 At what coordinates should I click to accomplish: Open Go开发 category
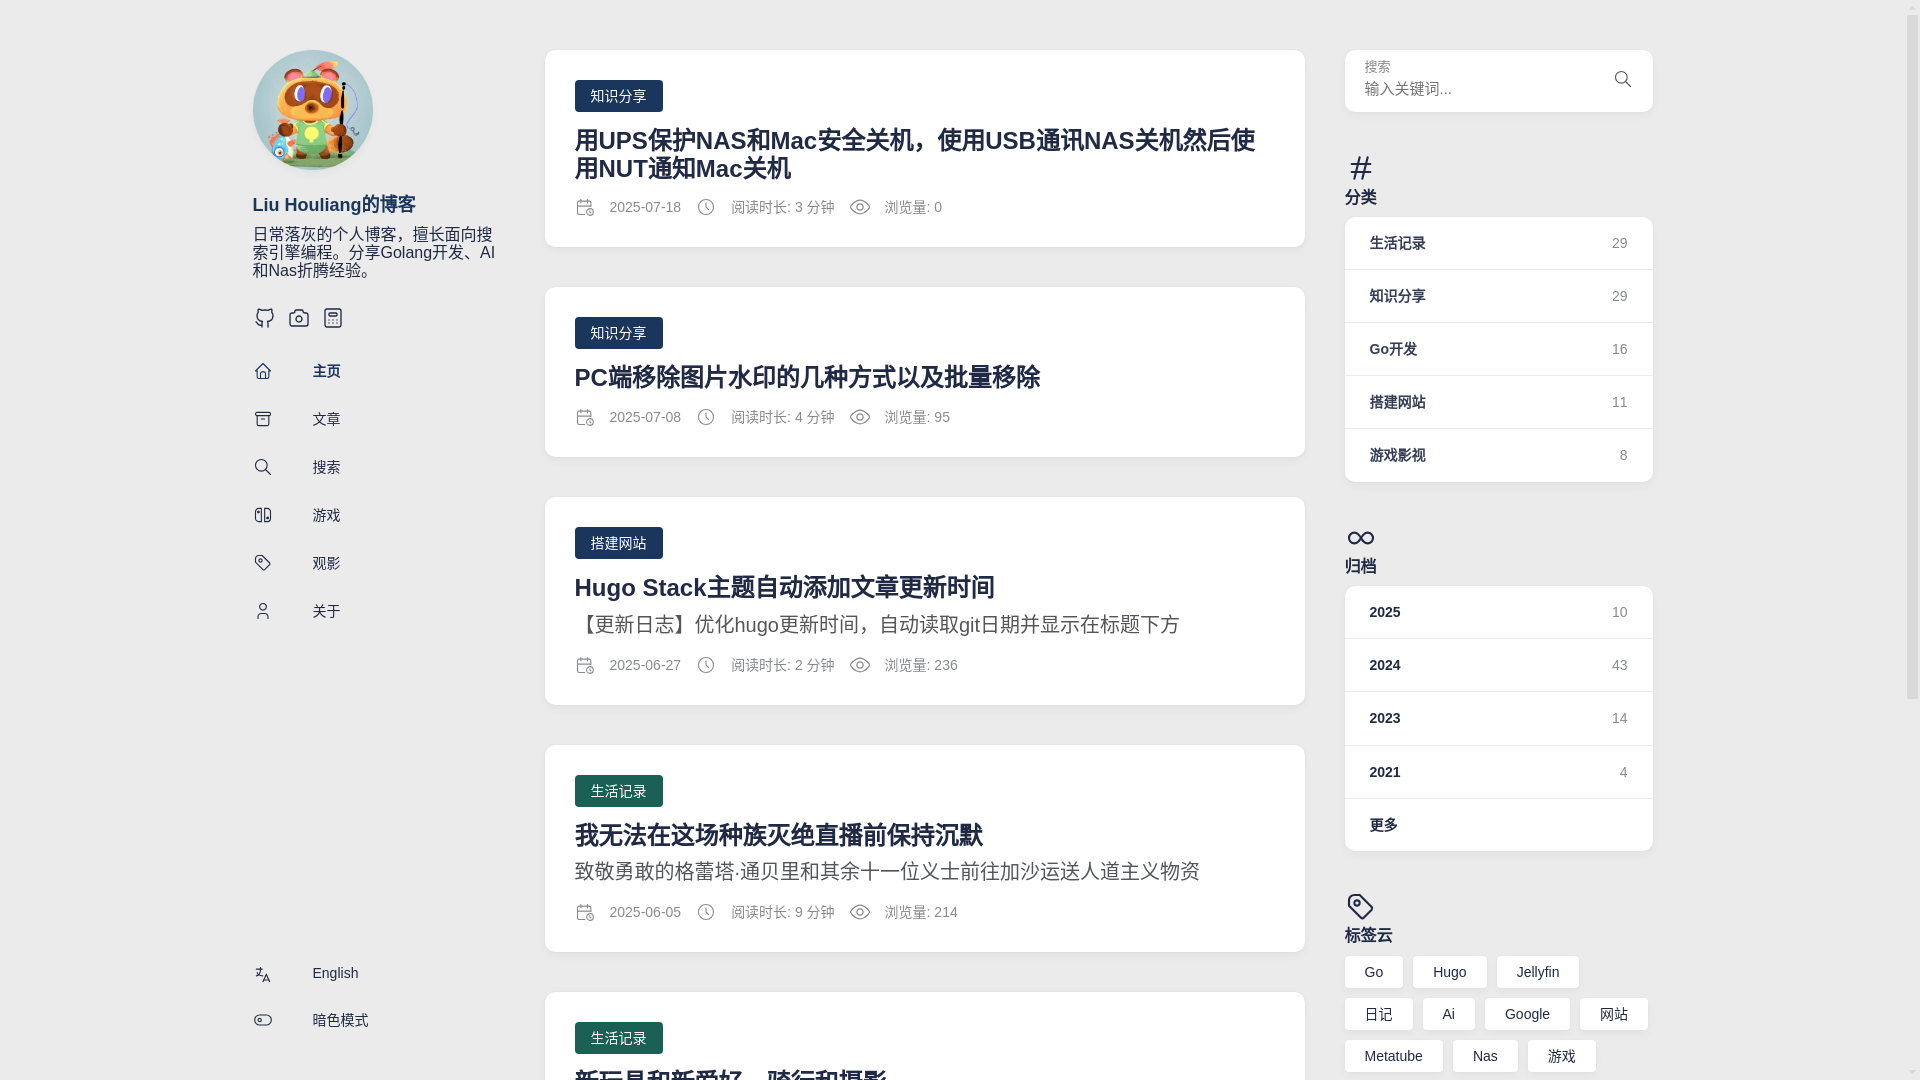pyautogui.click(x=1498, y=349)
